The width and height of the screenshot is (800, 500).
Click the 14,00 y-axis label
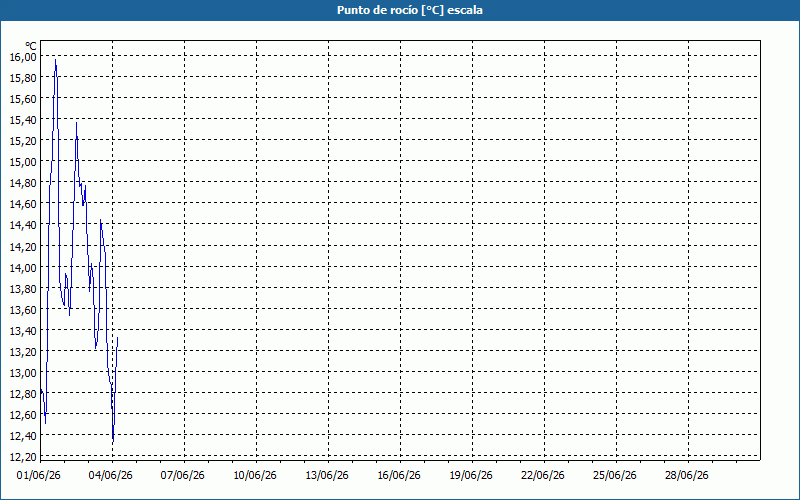[x=23, y=267]
